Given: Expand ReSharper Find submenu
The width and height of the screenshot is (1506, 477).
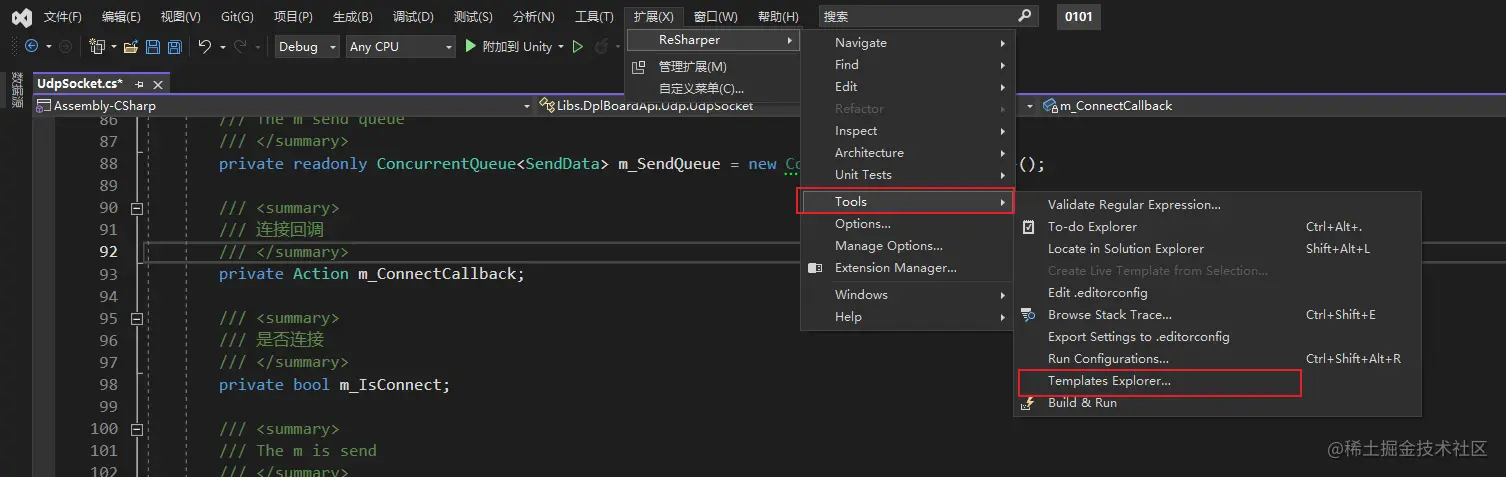Looking at the screenshot, I should 908,65.
